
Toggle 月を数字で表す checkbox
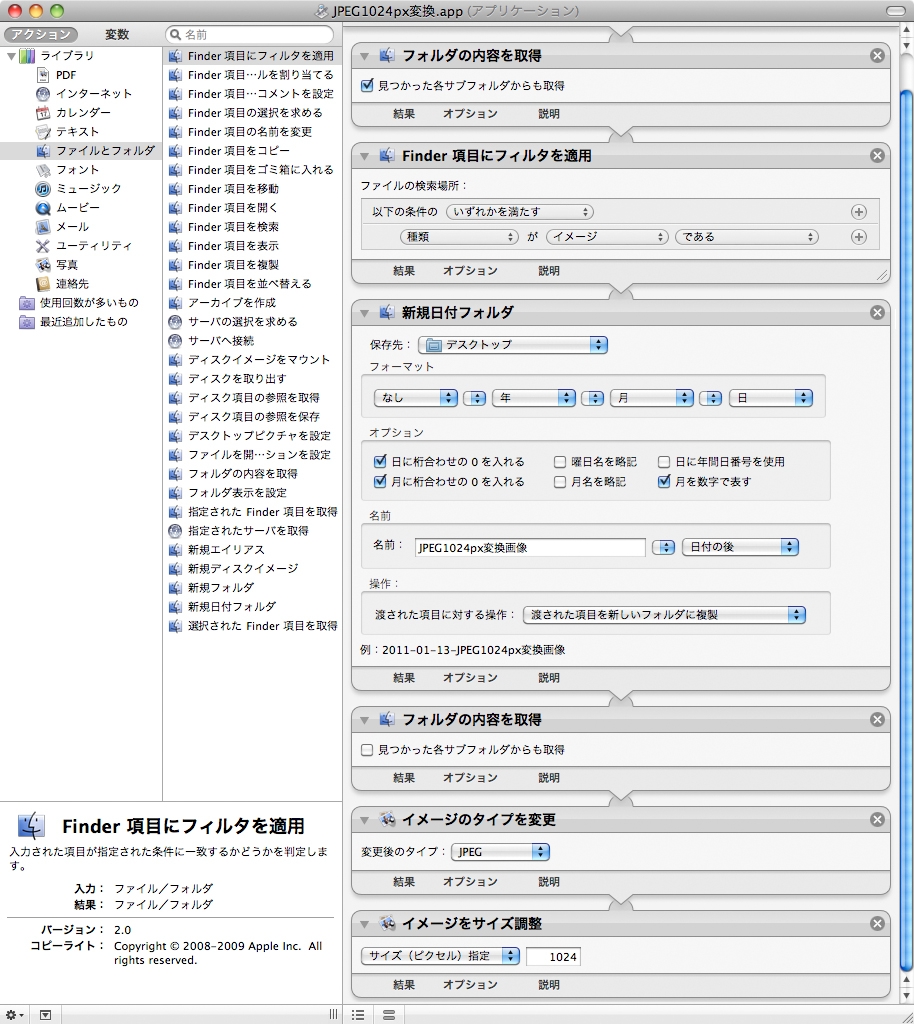pos(664,481)
